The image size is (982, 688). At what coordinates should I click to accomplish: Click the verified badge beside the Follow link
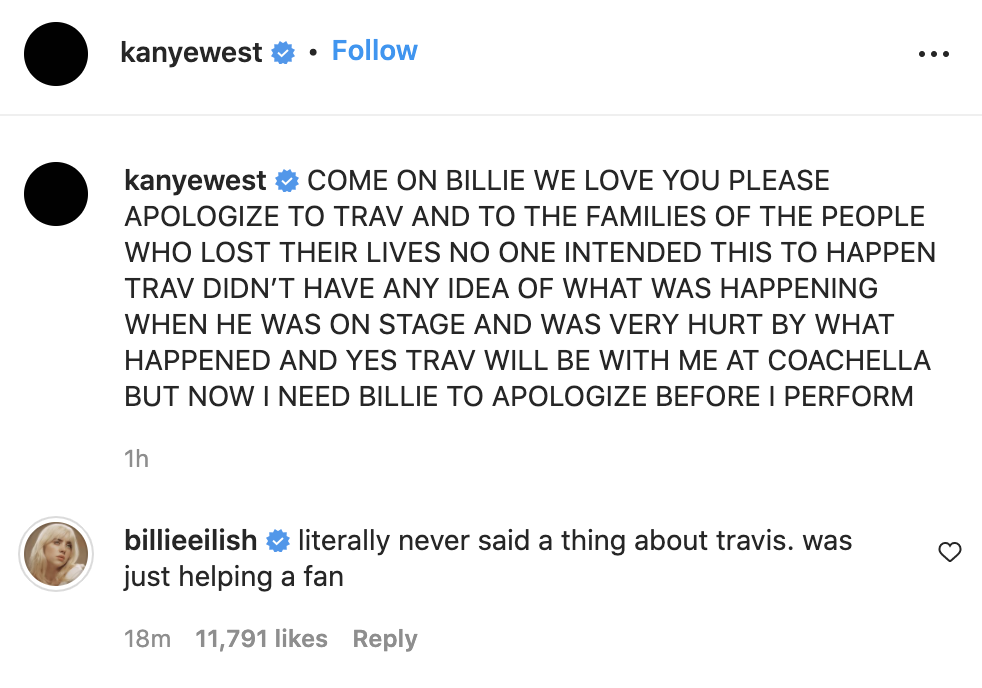pos(283,53)
